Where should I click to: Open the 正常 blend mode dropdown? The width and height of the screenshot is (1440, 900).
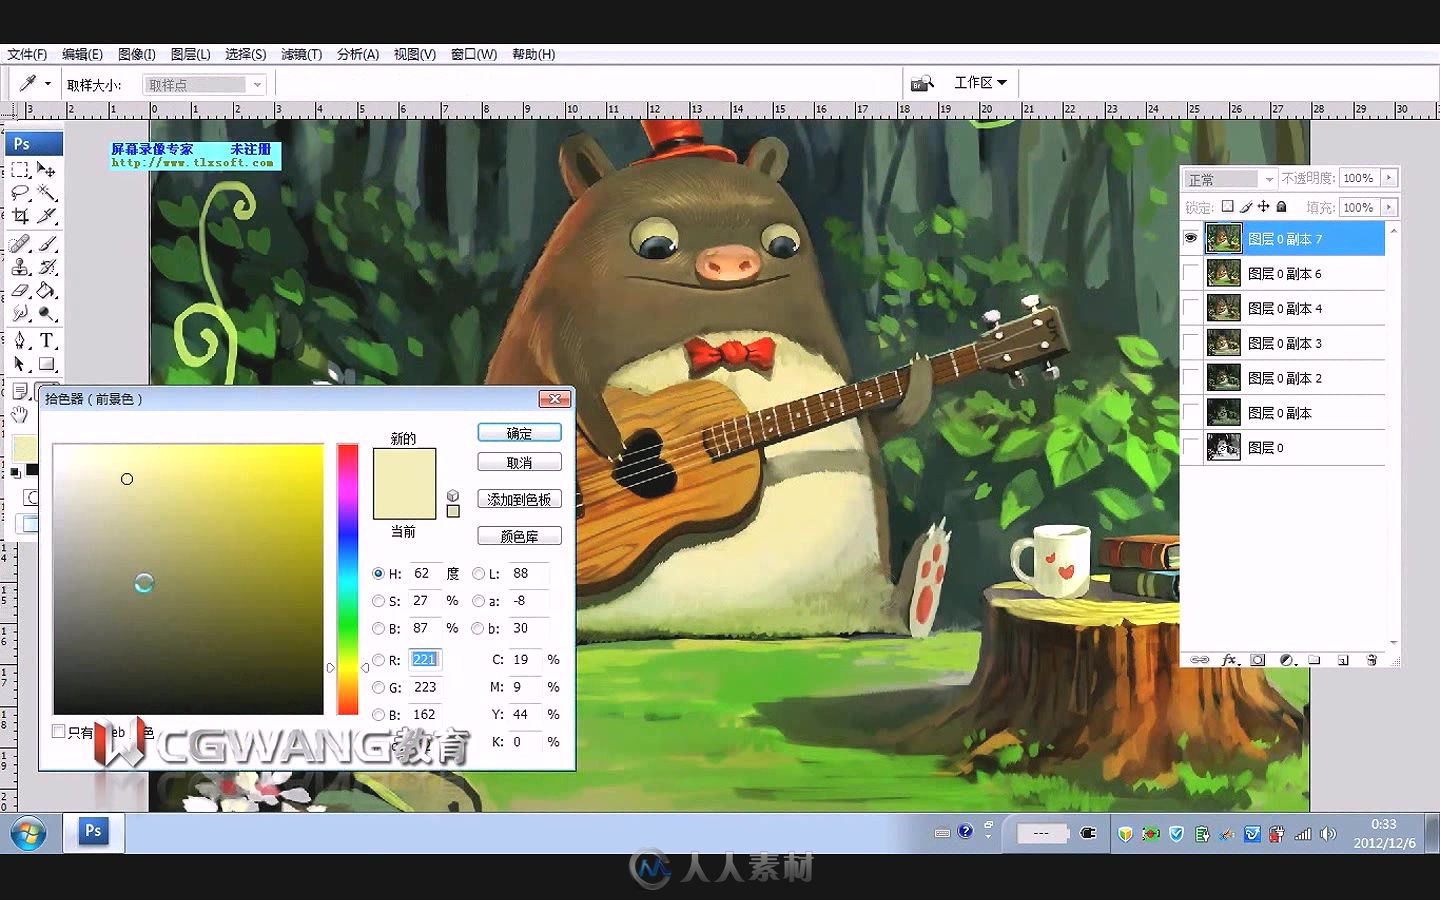[1230, 179]
